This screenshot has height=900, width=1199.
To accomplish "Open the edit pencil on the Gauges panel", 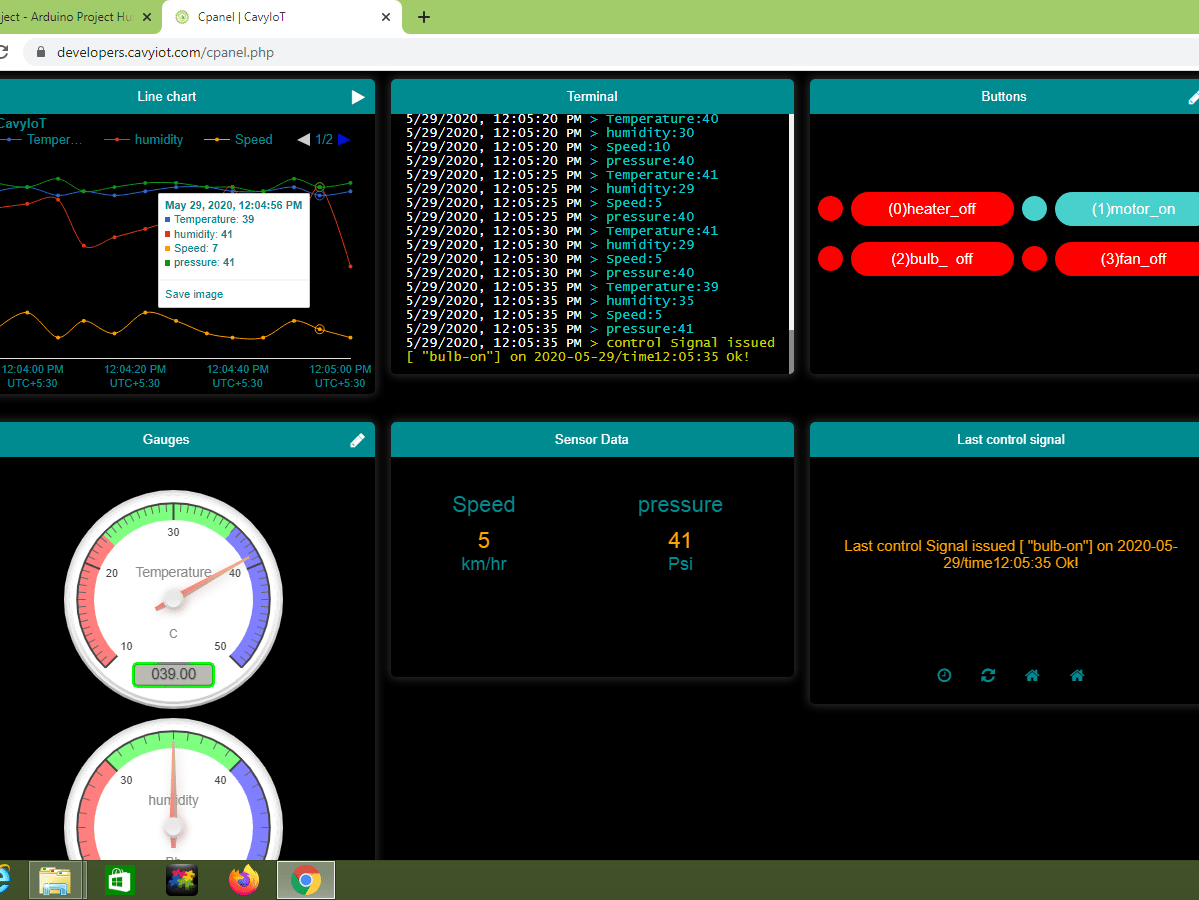I will (357, 439).
